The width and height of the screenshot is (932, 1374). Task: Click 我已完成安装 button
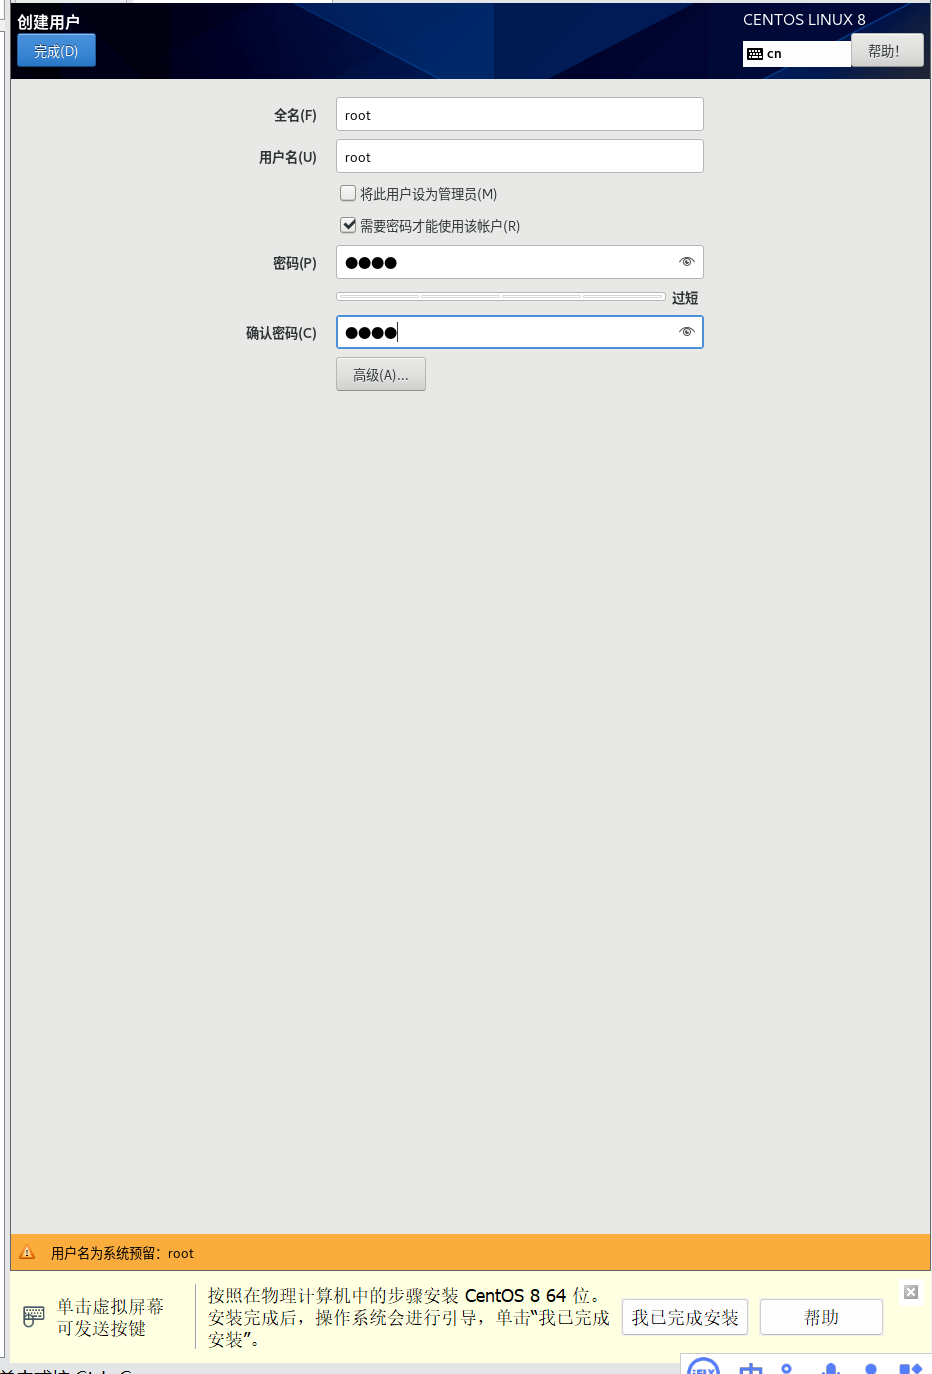pyautogui.click(x=685, y=1317)
